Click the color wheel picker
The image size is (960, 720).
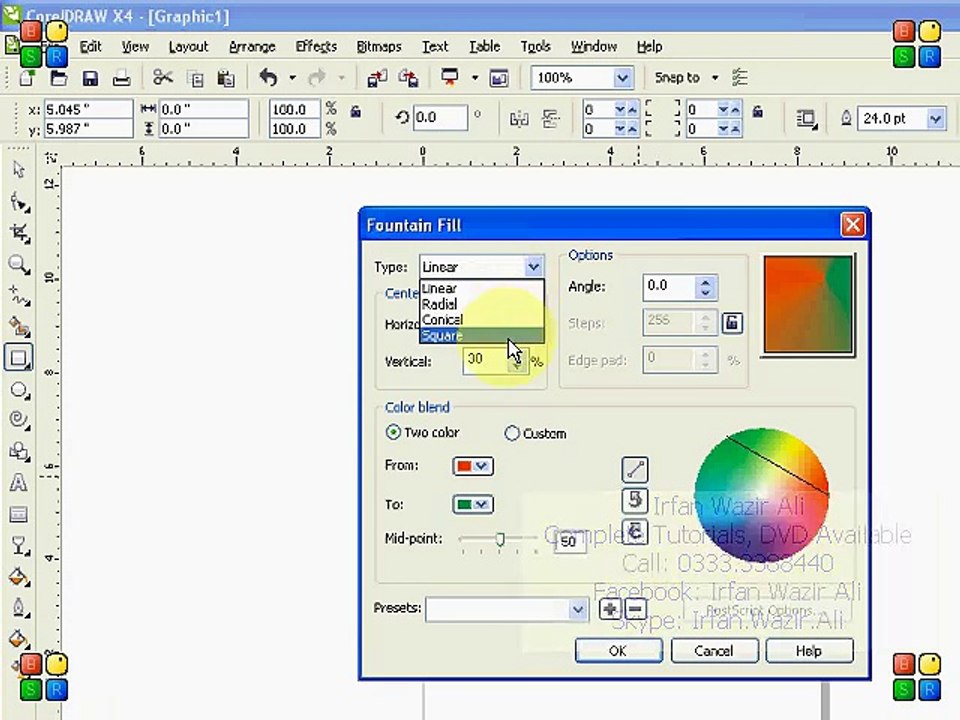tap(762, 495)
